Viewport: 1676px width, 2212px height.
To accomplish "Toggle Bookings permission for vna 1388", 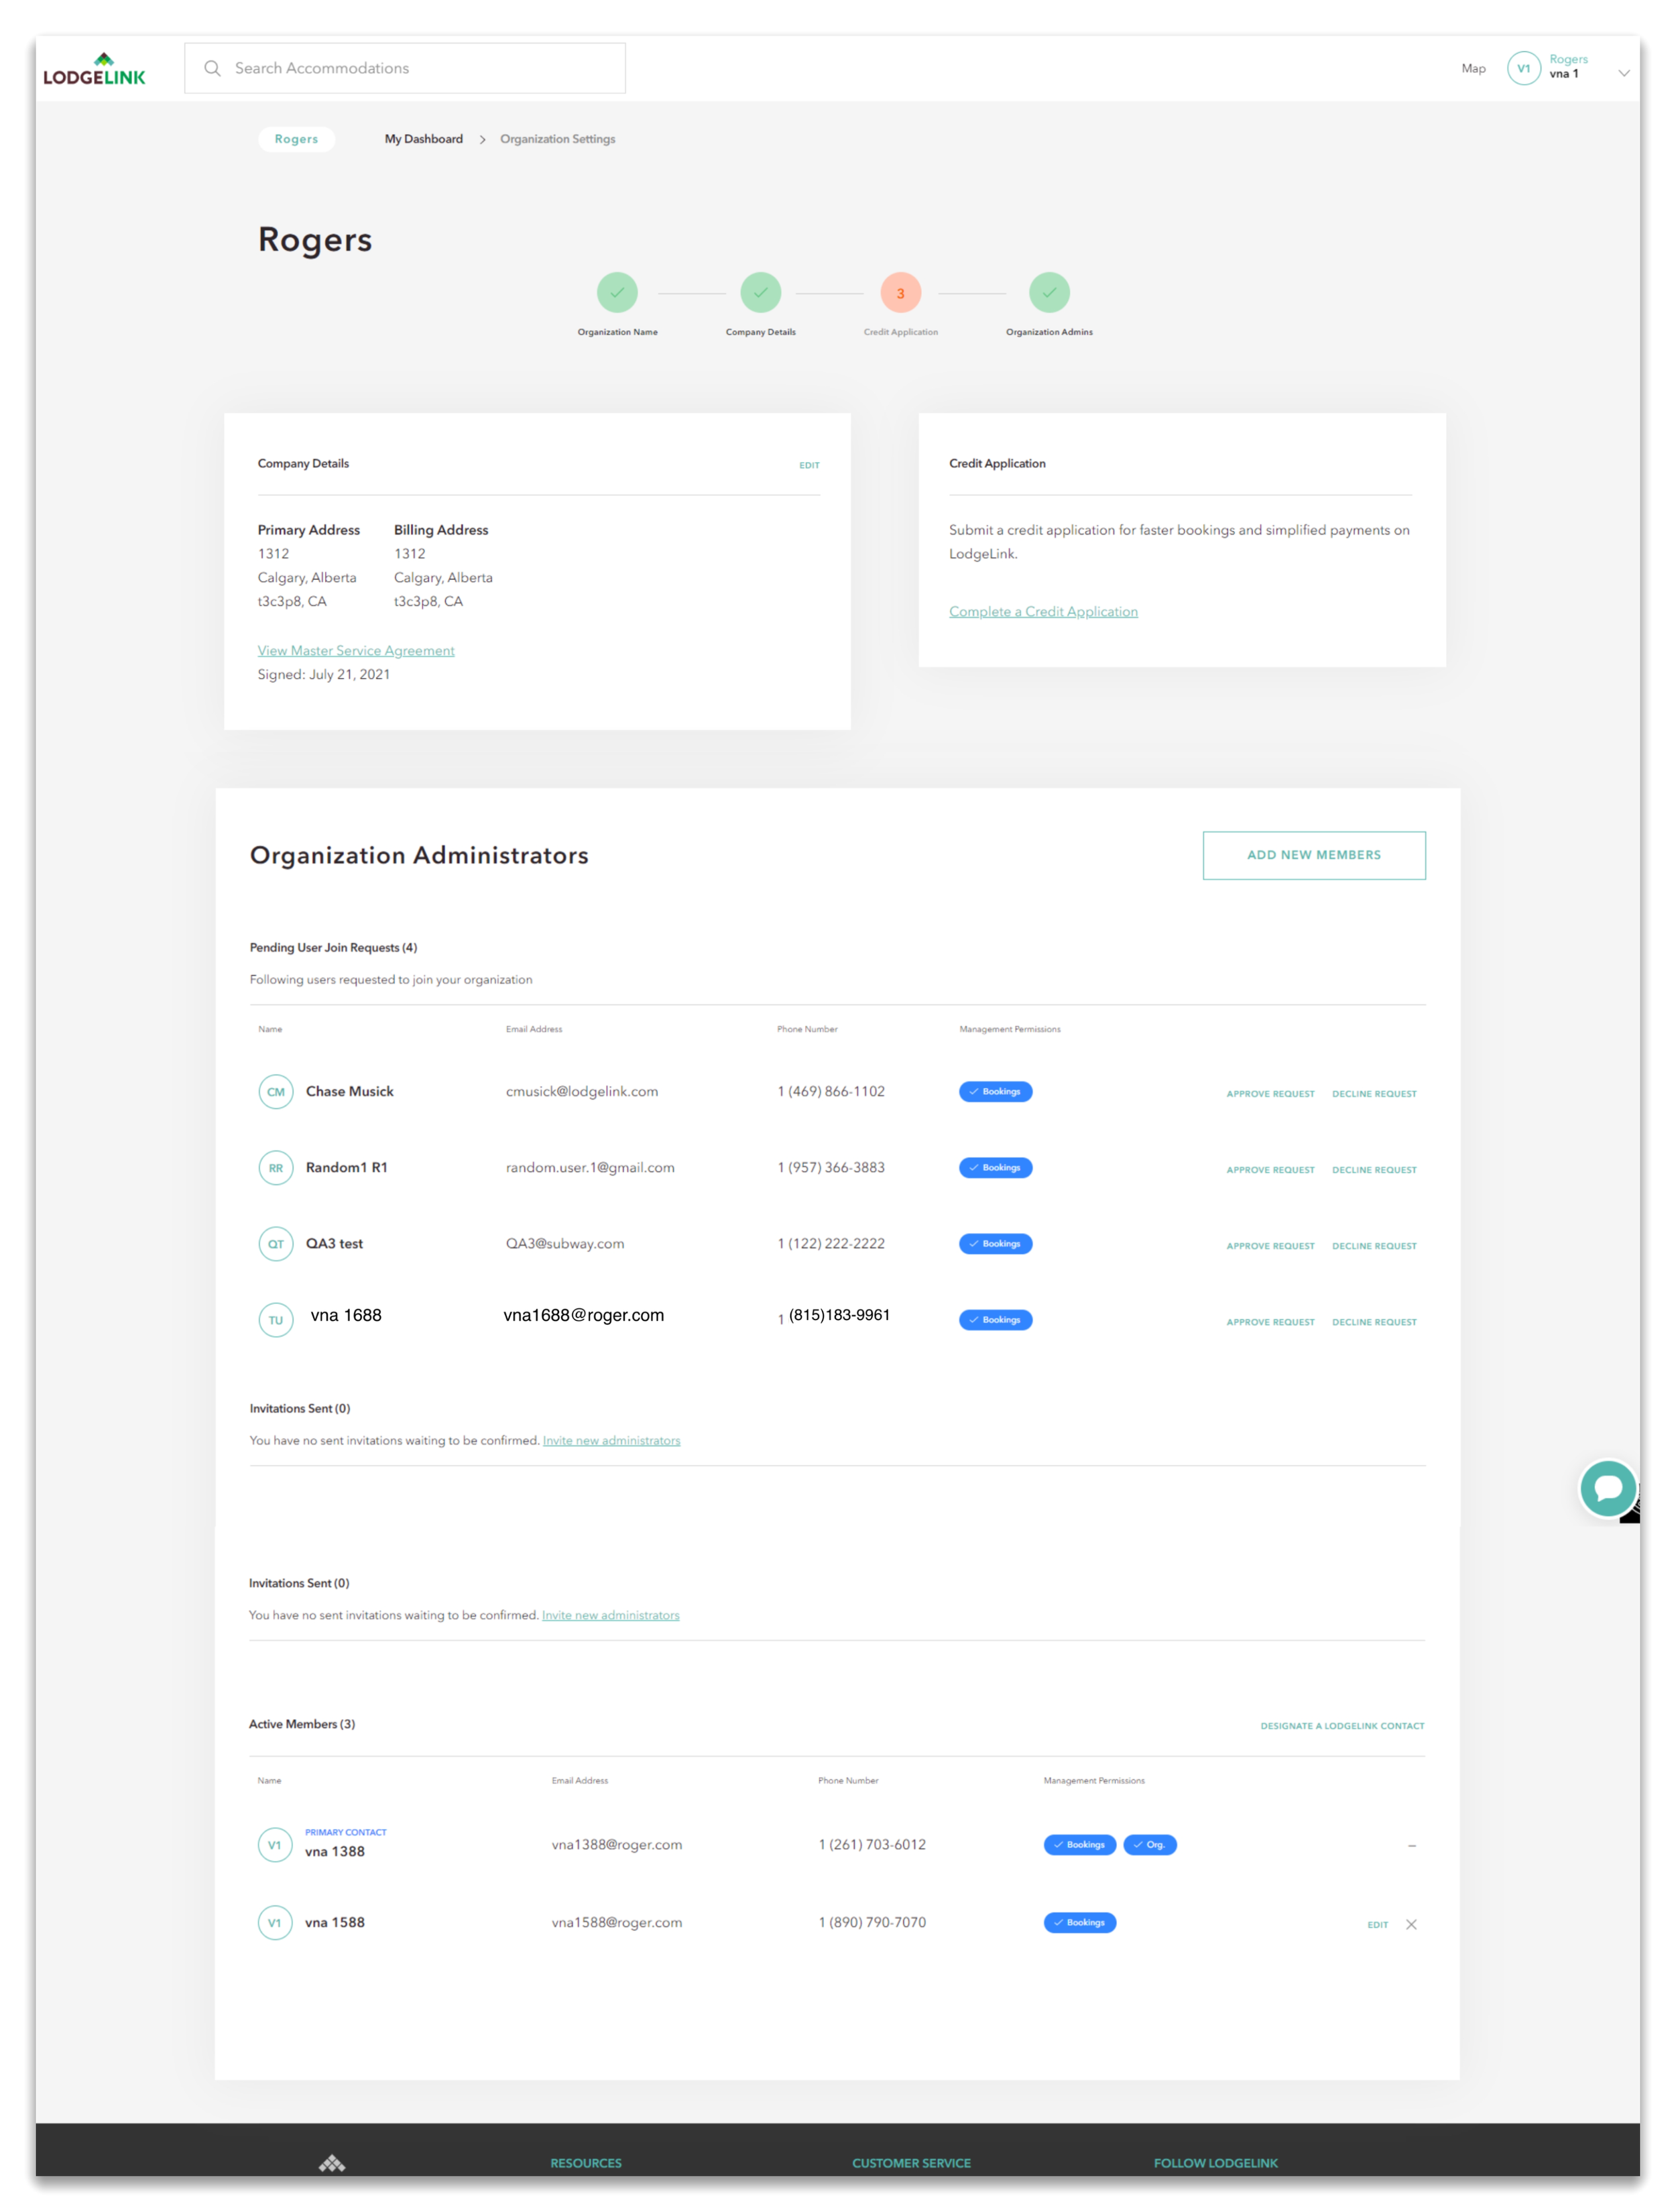I will click(x=1080, y=1845).
